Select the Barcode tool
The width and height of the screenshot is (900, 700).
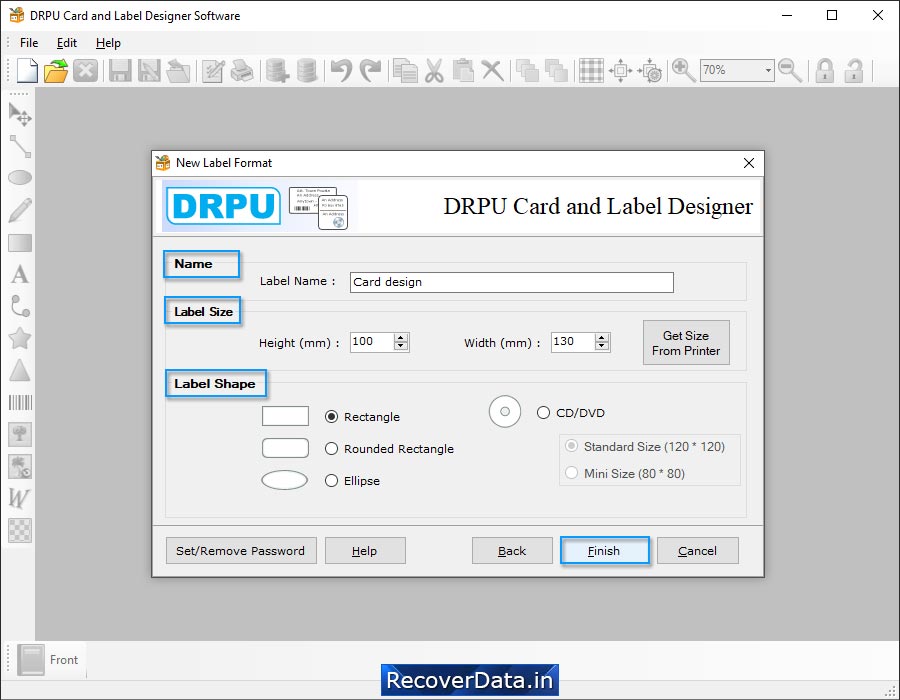(x=20, y=402)
